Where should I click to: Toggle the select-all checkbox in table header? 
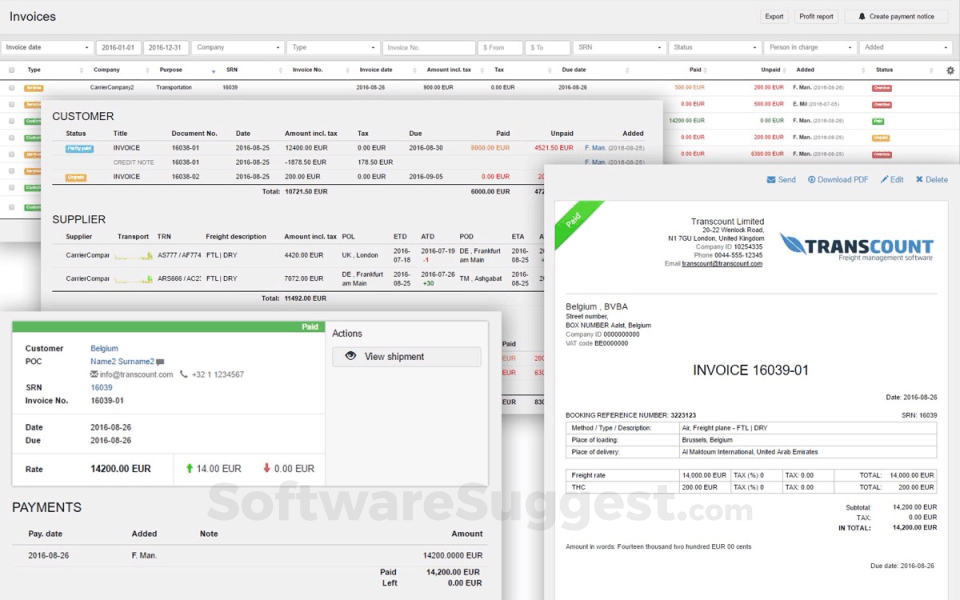[12, 70]
